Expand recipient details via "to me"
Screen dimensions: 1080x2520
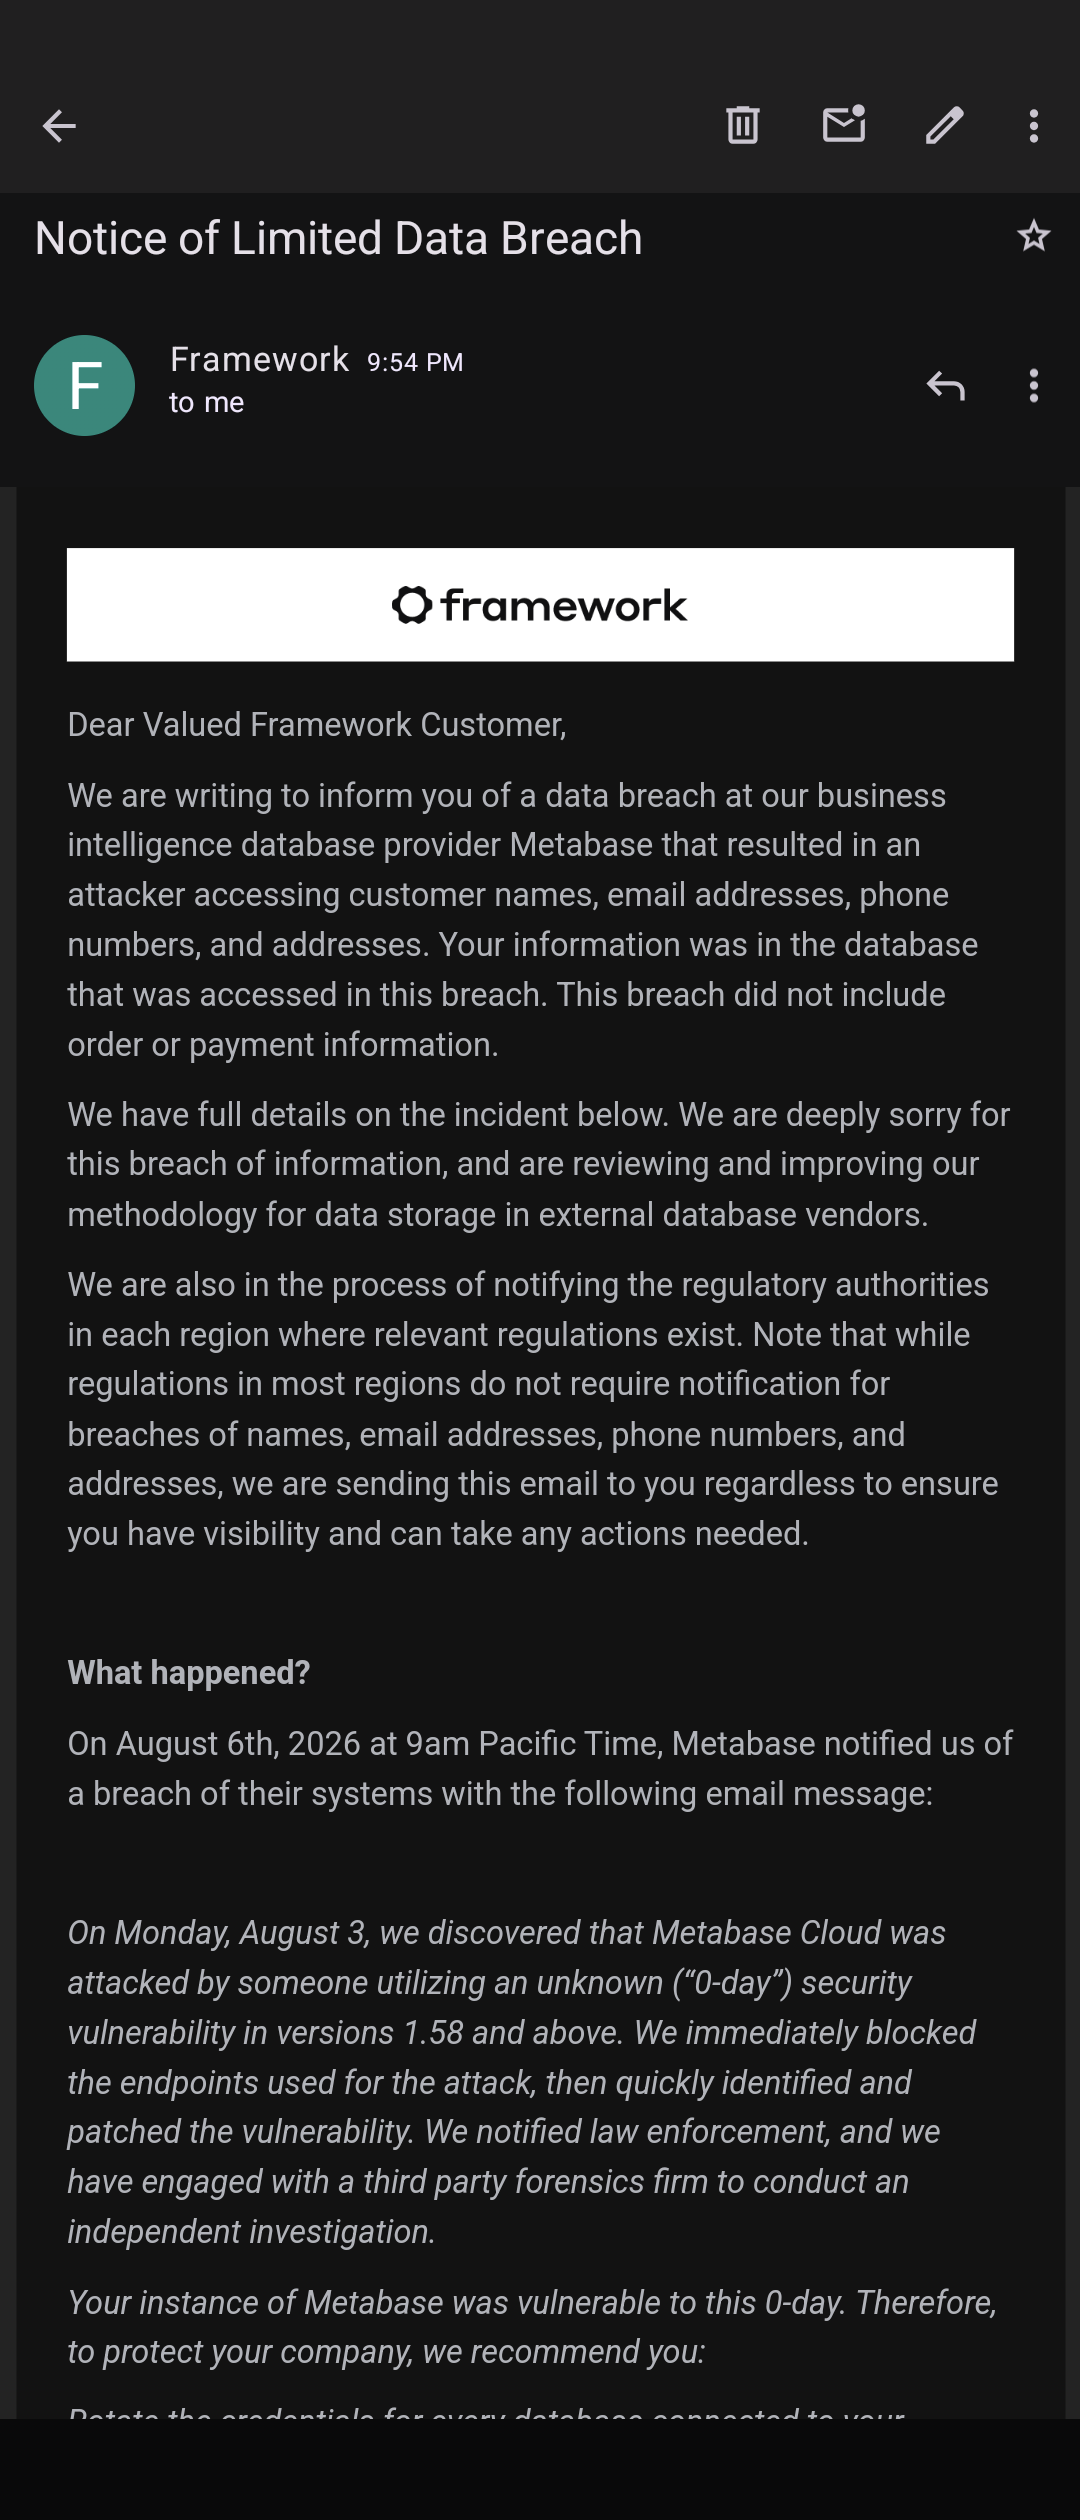(x=206, y=402)
